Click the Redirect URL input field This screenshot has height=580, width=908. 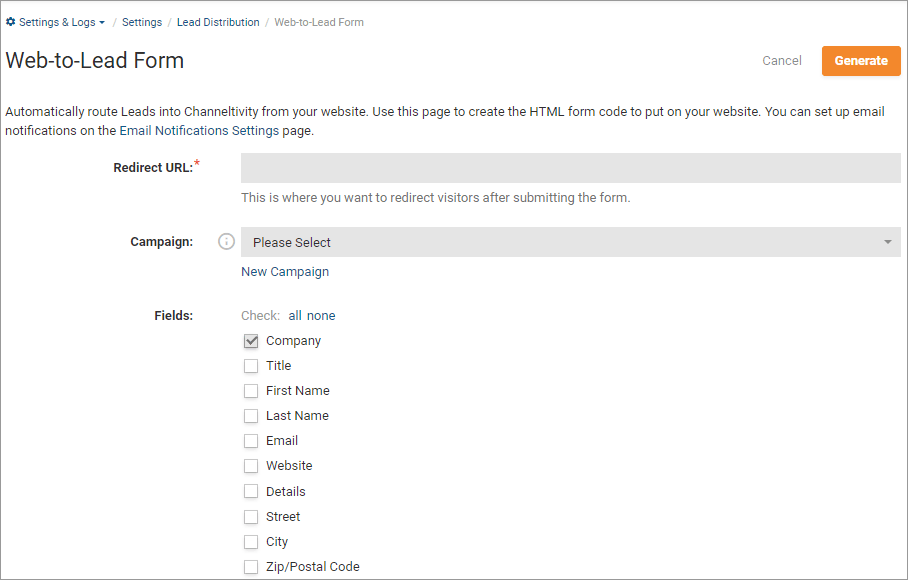coord(569,167)
